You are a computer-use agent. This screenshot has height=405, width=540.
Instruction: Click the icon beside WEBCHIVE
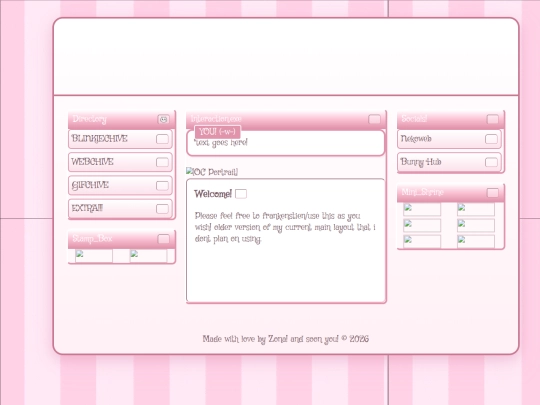pos(162,162)
